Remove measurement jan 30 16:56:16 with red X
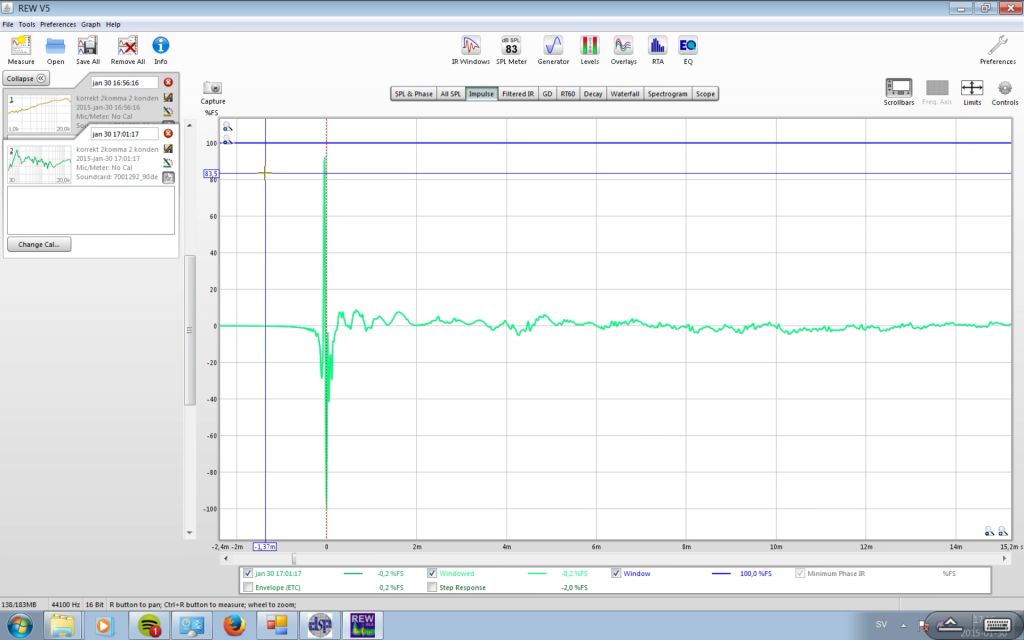 168,82
